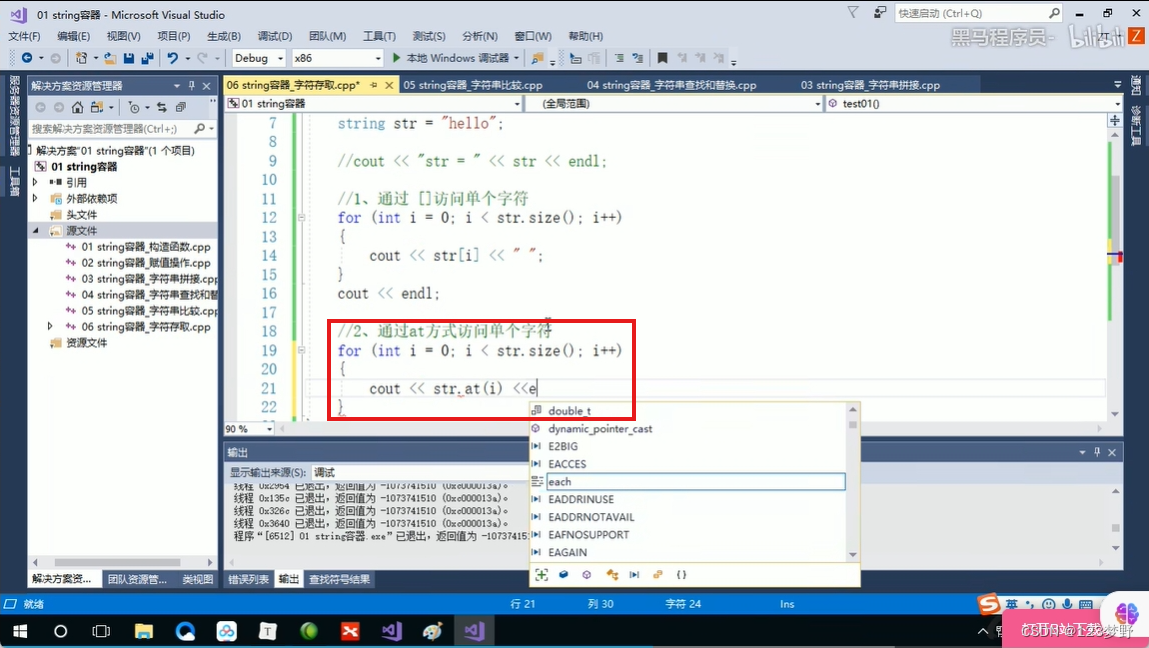Click the Save All toolbar icon
The image size is (1149, 648).
[147, 58]
